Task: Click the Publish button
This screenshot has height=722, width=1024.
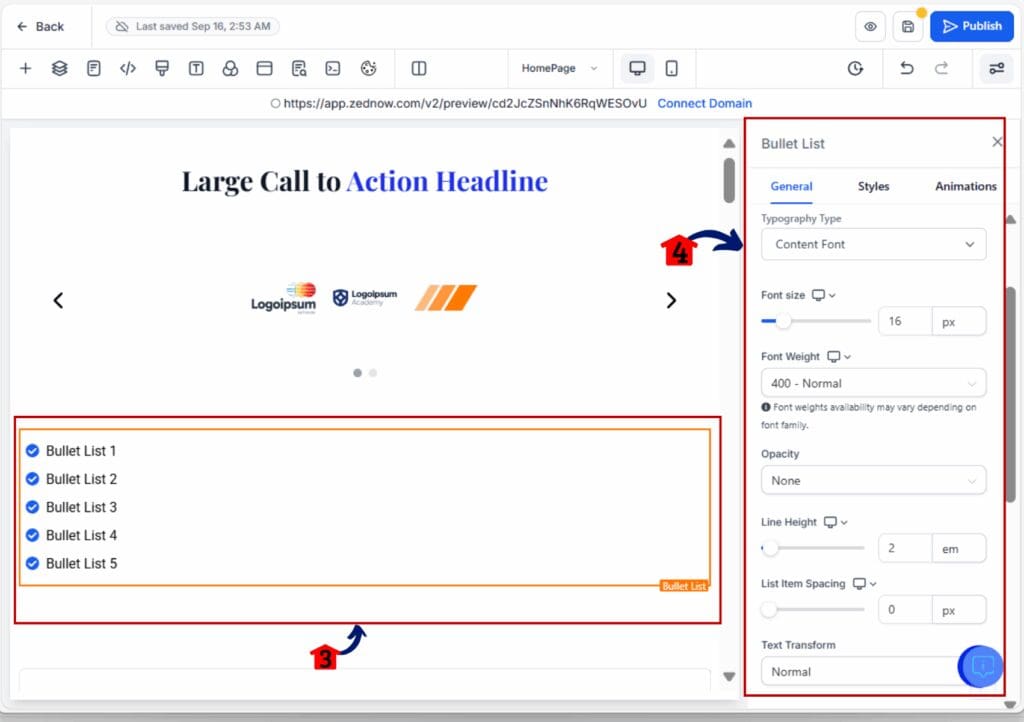Action: tap(971, 27)
